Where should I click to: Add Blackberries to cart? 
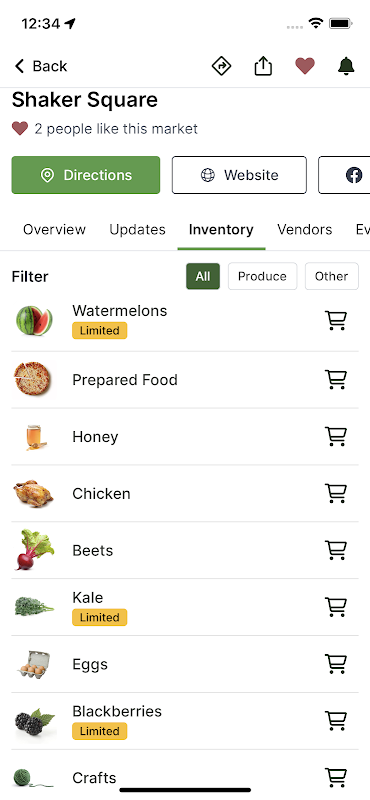pos(336,720)
